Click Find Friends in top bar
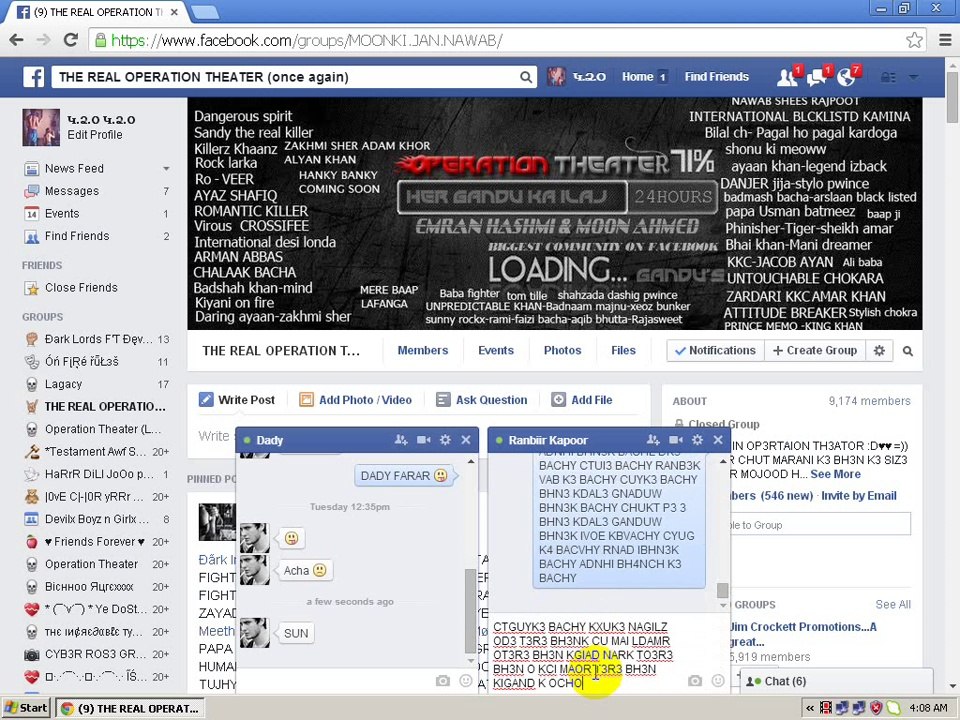Viewport: 960px width, 720px height. coord(716,77)
